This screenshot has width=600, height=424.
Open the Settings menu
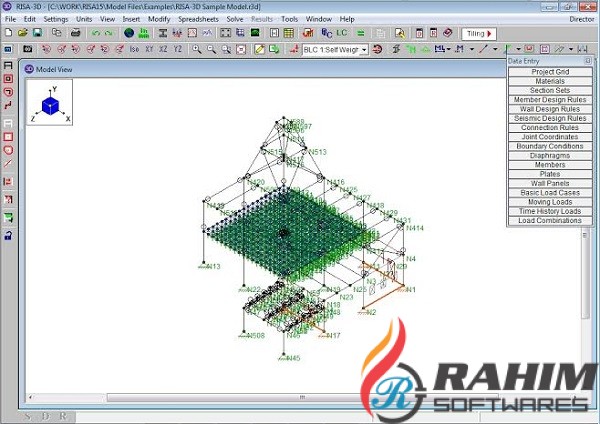(56, 19)
